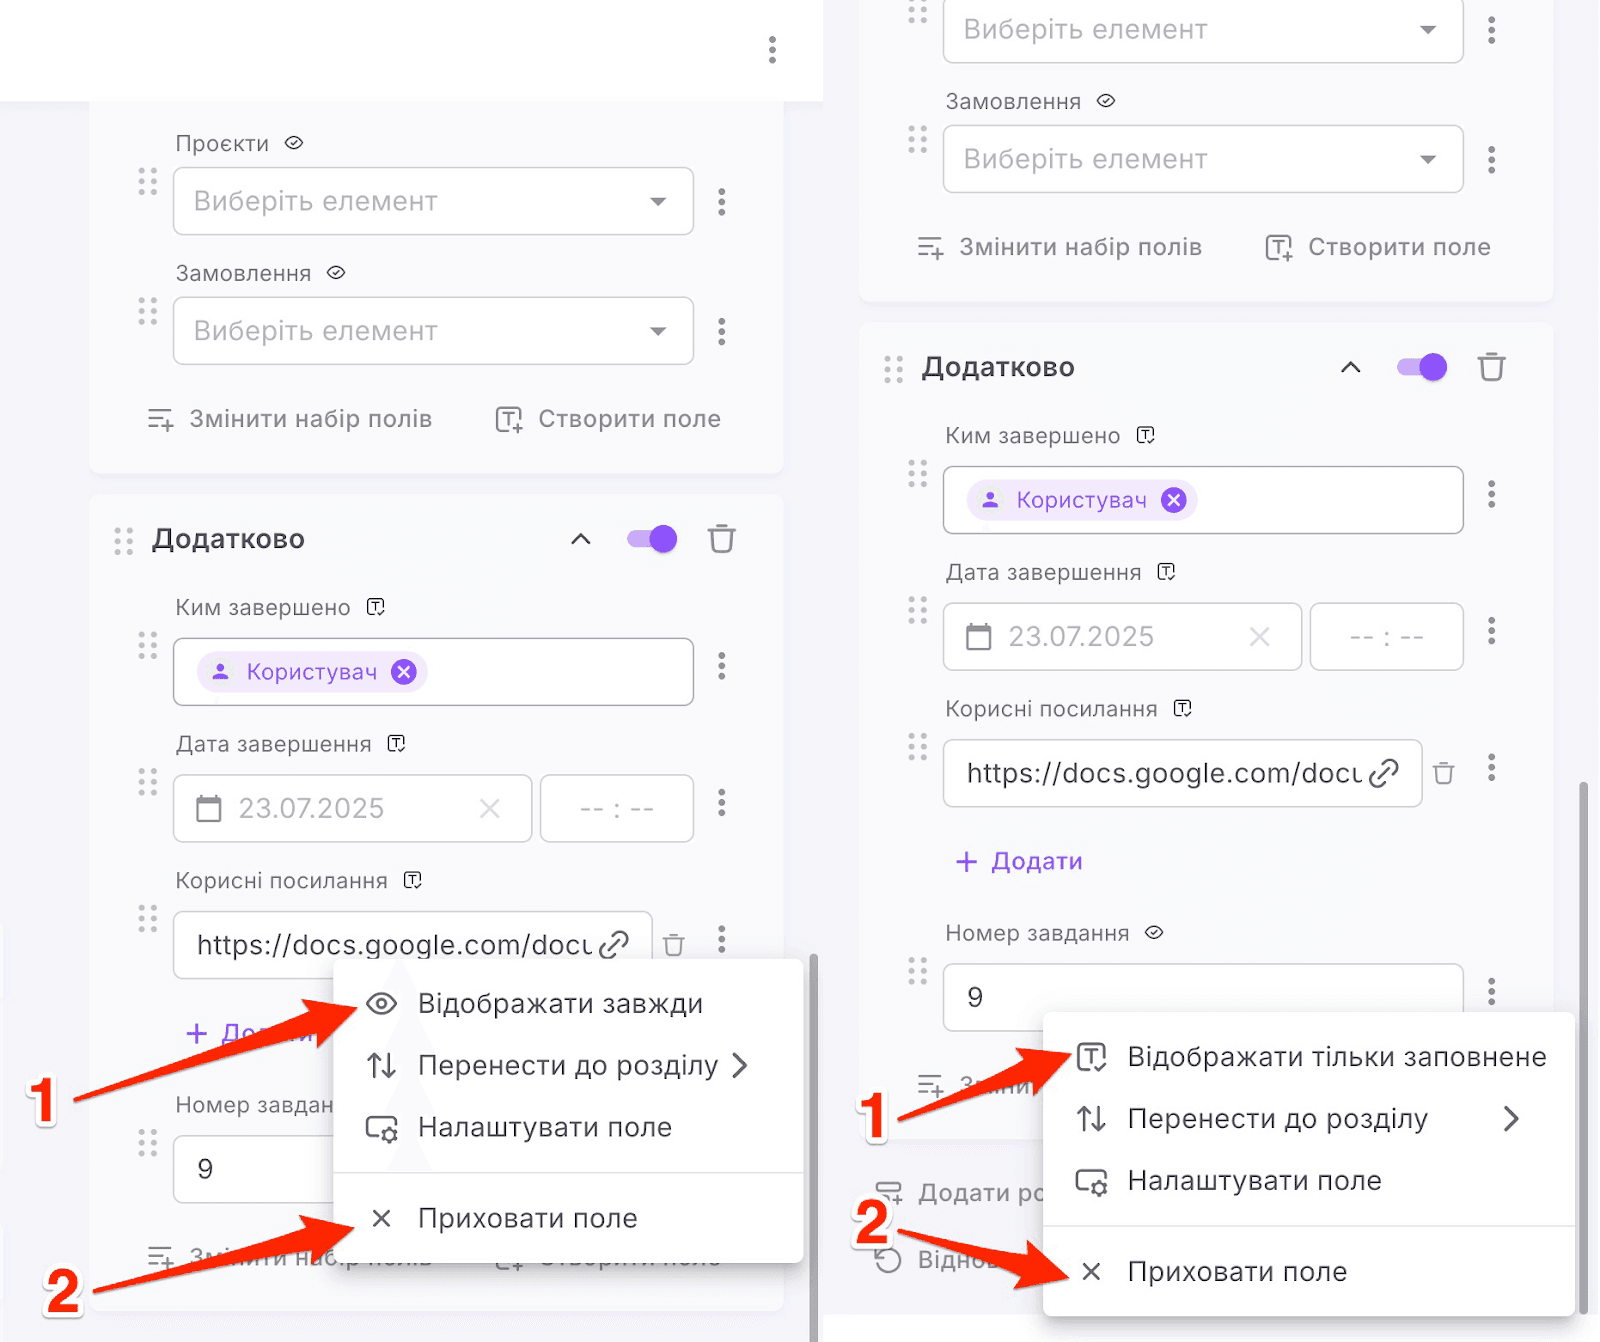
Task: Remove the Користувач chip via its X icon
Action: coord(403,672)
